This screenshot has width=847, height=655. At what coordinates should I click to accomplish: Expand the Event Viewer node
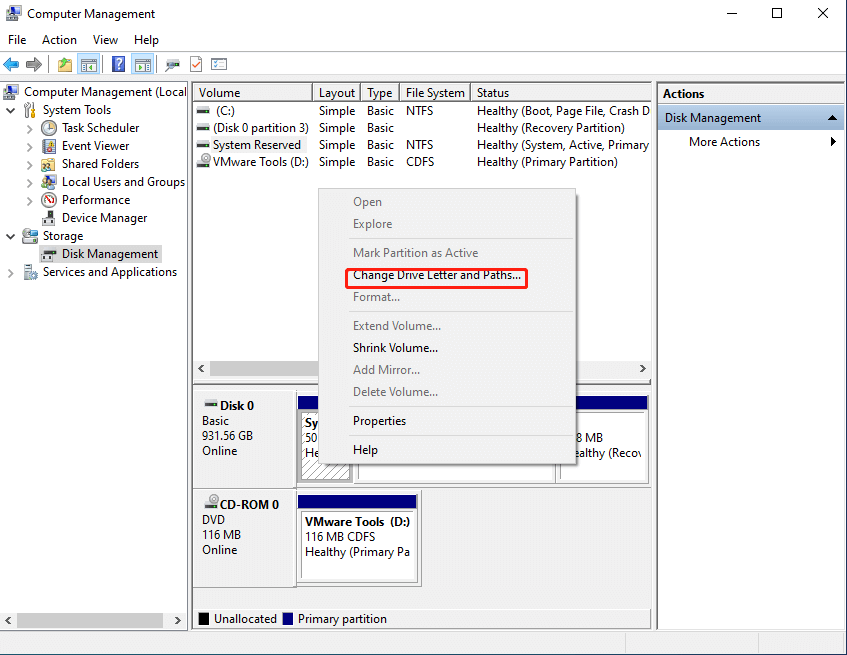point(30,146)
